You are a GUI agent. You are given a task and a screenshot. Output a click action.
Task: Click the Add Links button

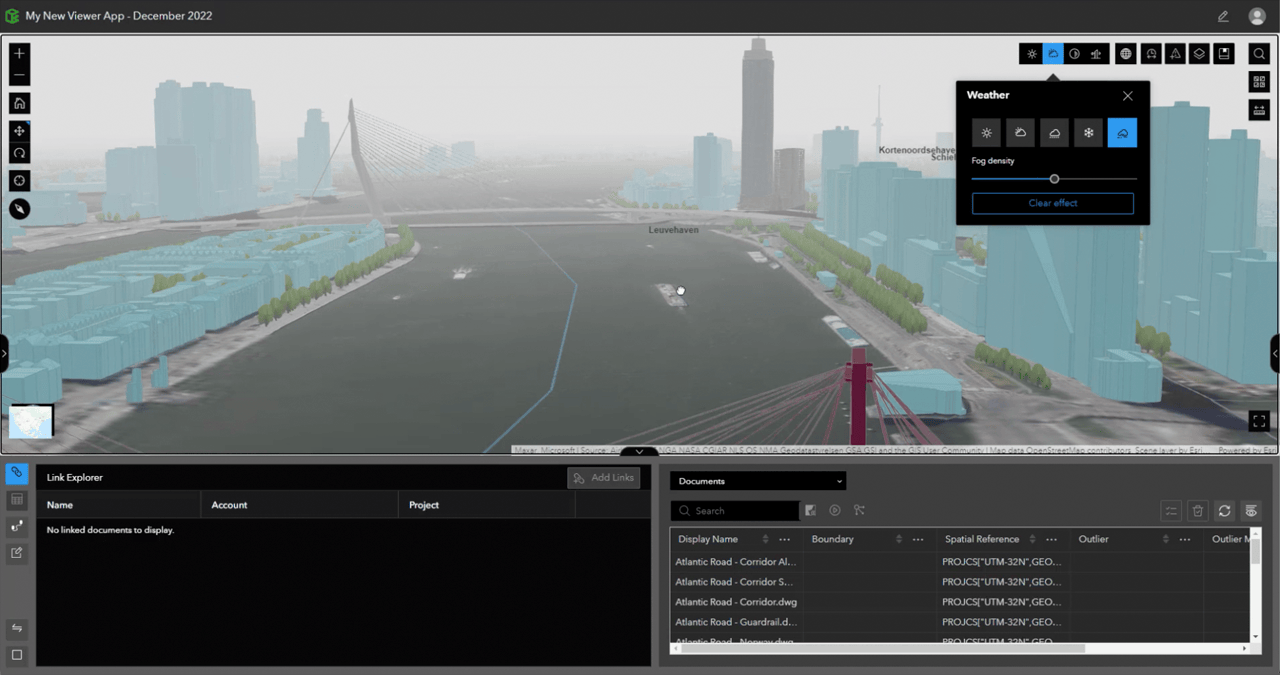[x=604, y=477]
